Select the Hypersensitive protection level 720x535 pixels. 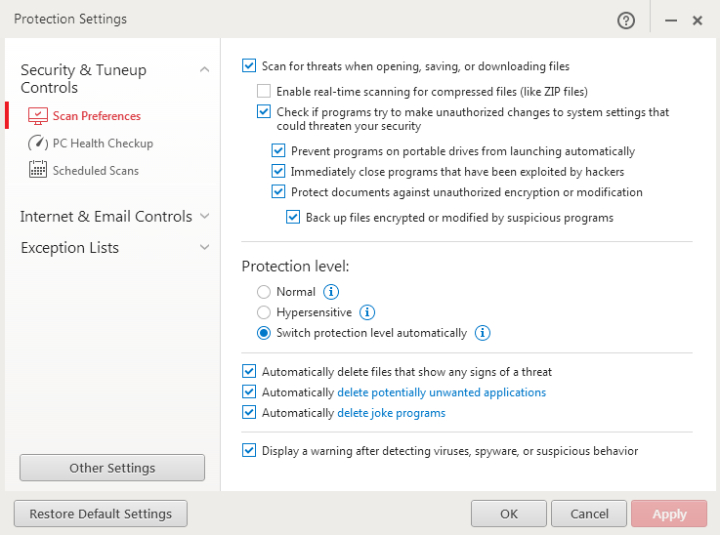264,312
